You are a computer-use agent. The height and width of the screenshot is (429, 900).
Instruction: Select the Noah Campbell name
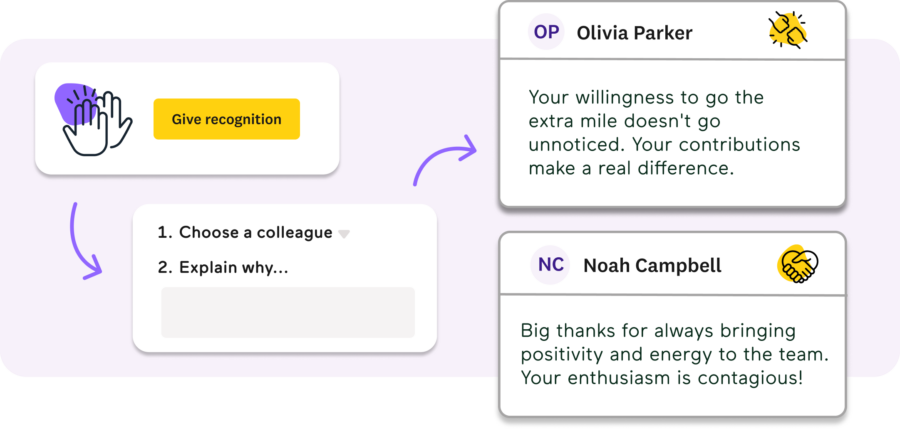pyautogui.click(x=653, y=265)
